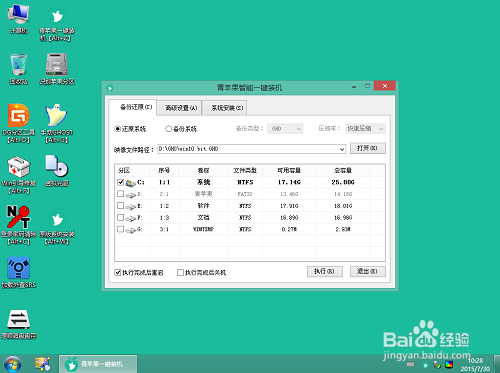Screen dimensions: 500x373
Task: Click the column header above 17.14G
Action: click(x=289, y=170)
